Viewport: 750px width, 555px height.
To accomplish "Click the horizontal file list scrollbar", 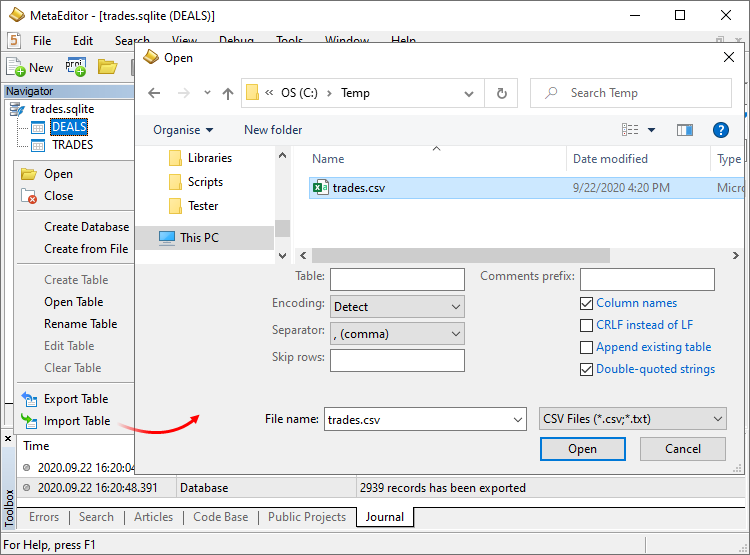I will point(461,255).
